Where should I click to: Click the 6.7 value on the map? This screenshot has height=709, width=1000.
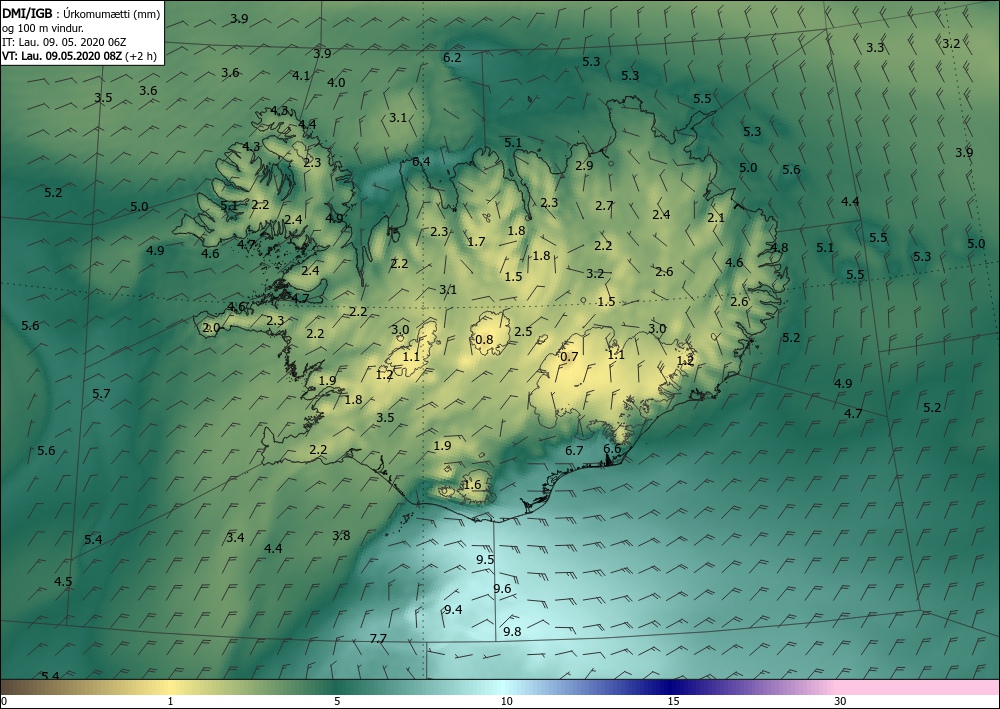click(x=574, y=451)
